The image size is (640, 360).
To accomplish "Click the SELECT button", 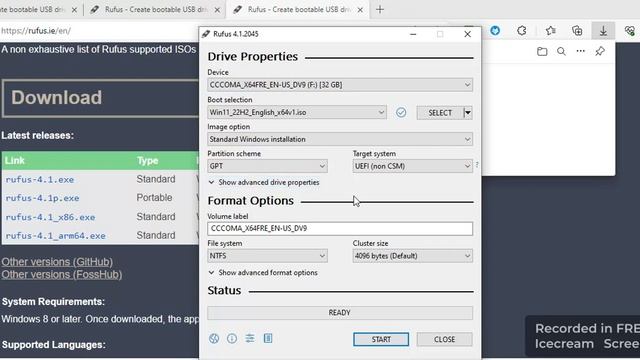I will pyautogui.click(x=440, y=113).
